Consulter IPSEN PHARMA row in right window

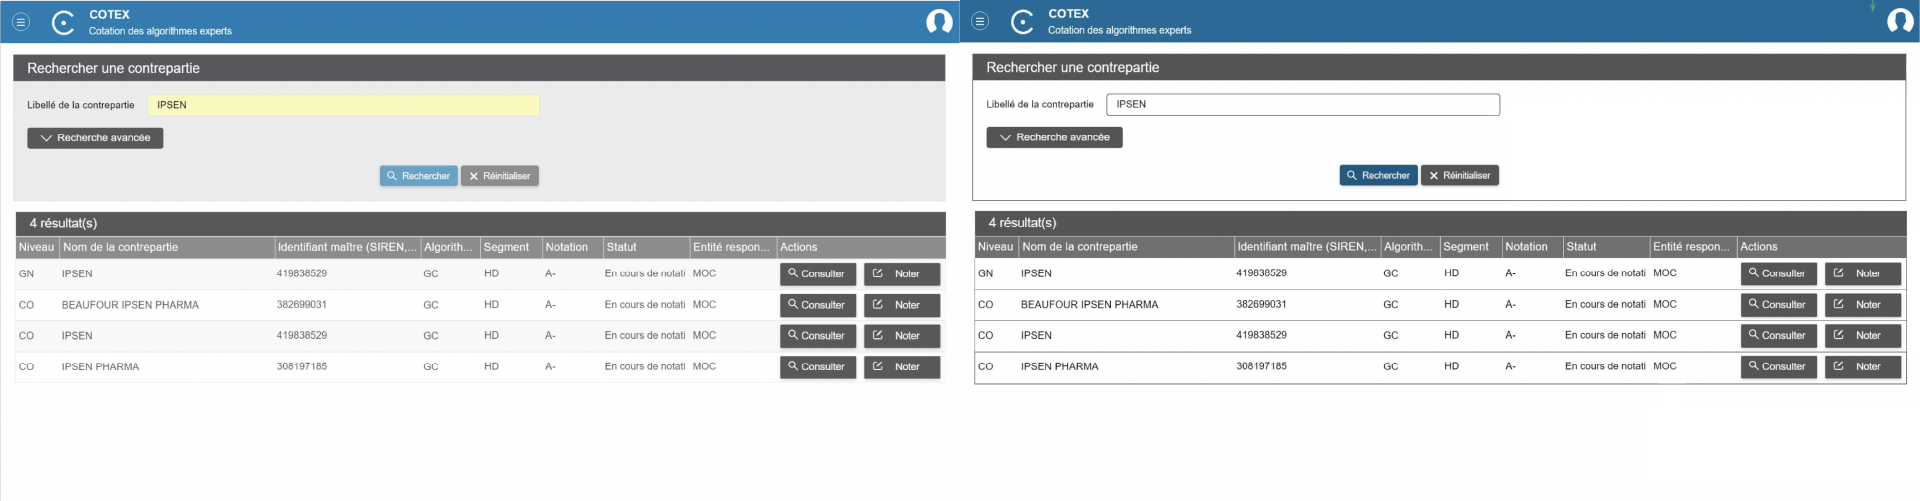1777,366
